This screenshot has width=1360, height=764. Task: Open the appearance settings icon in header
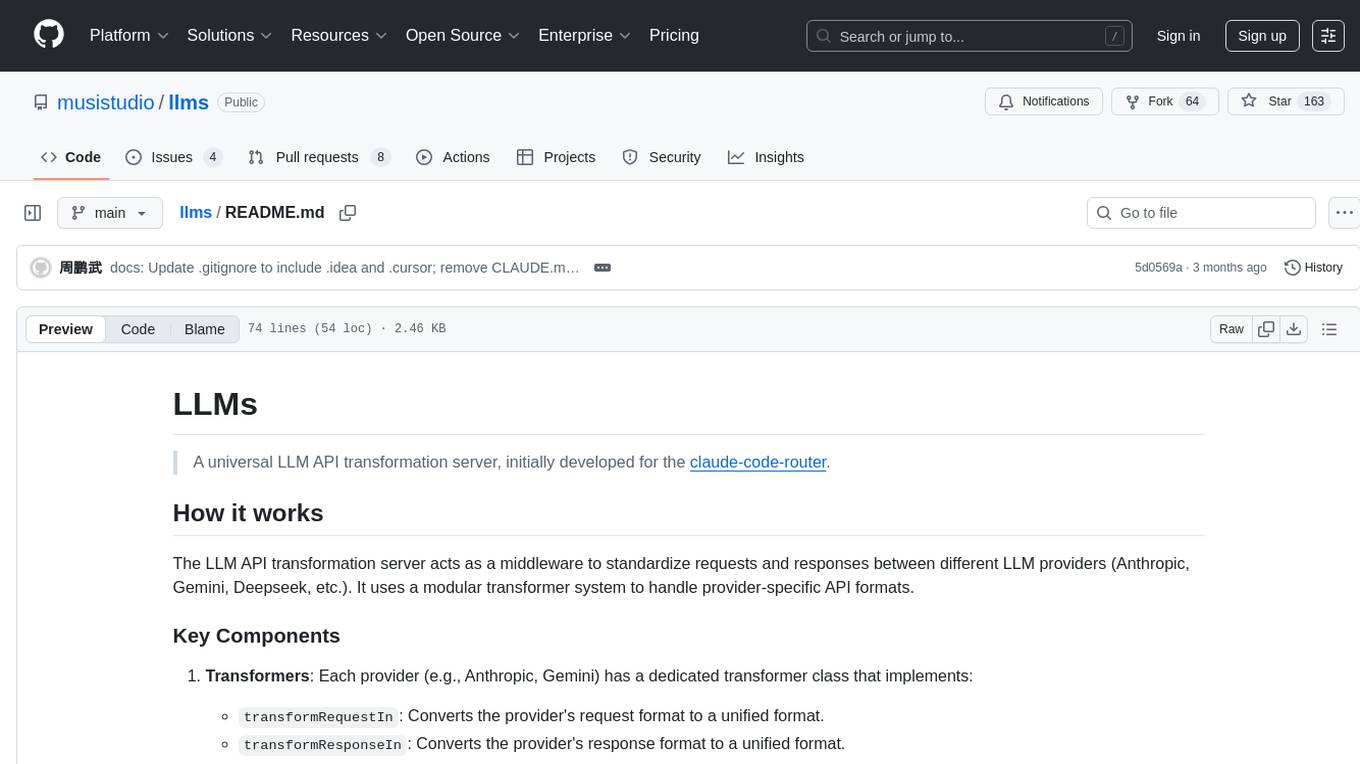1328,36
